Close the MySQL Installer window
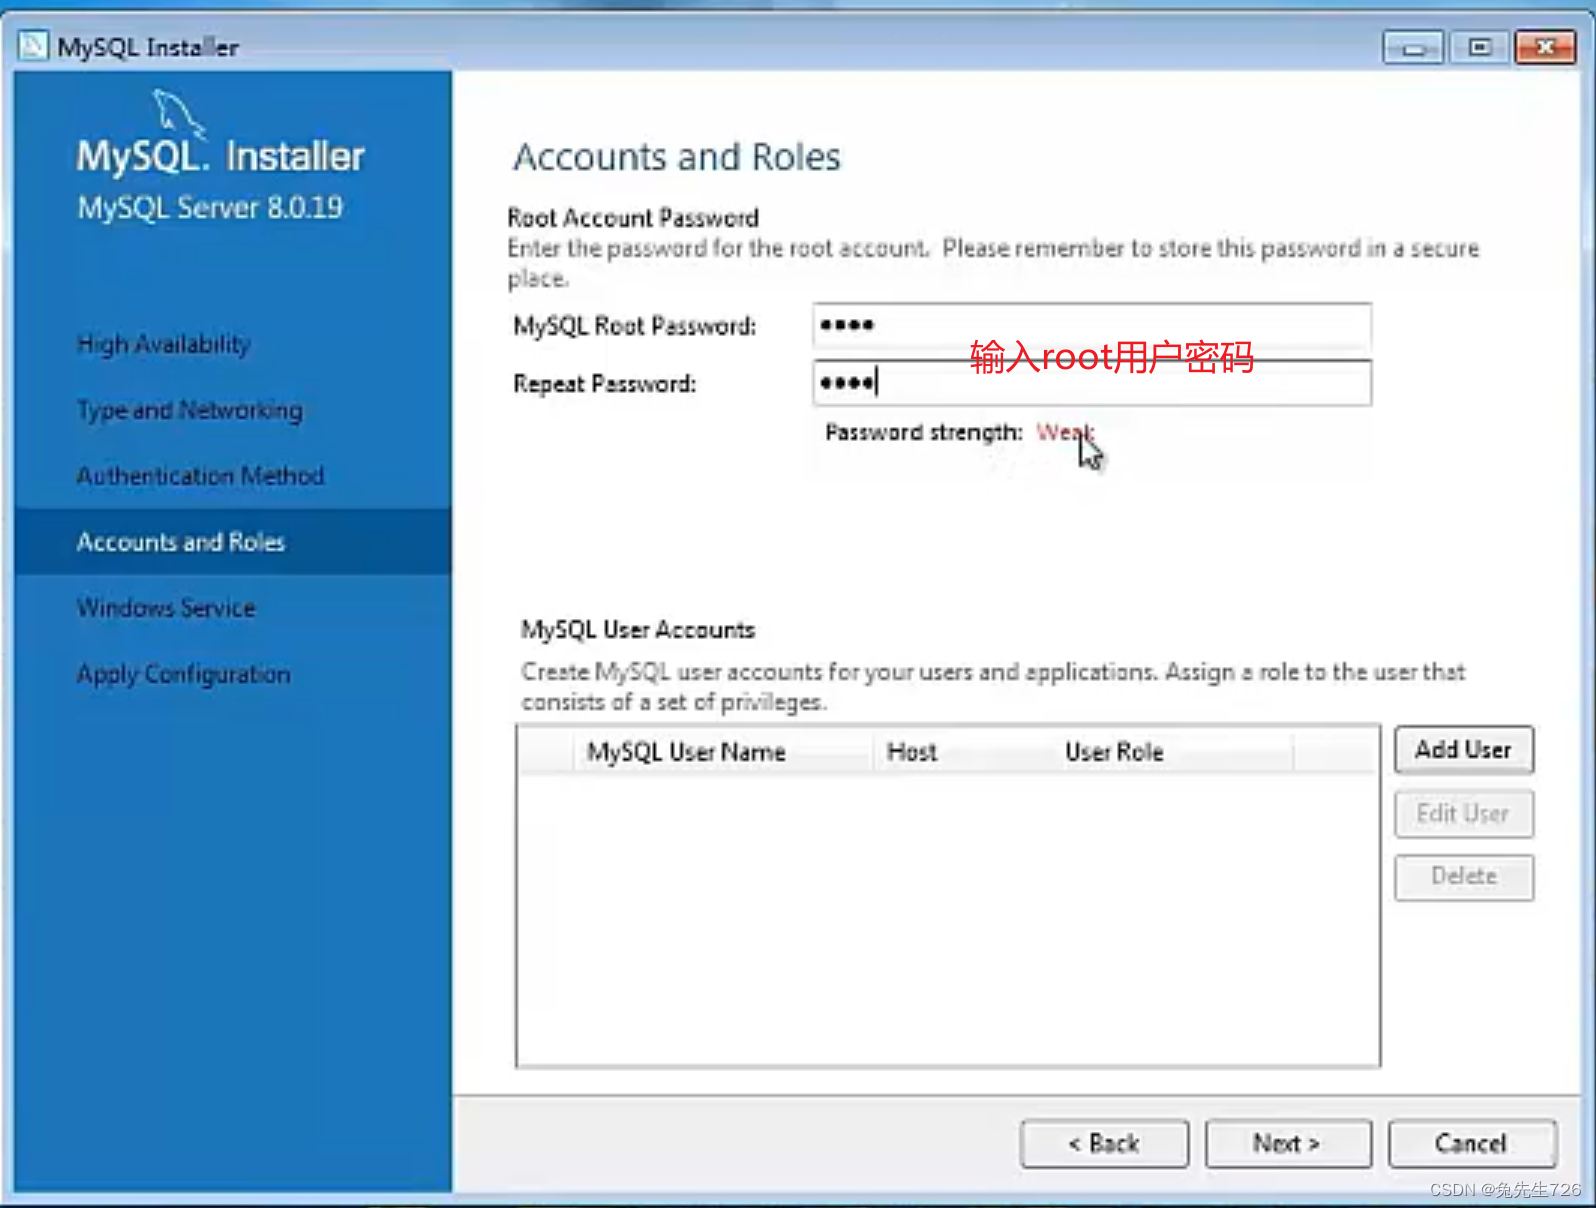This screenshot has width=1596, height=1208. click(x=1545, y=47)
